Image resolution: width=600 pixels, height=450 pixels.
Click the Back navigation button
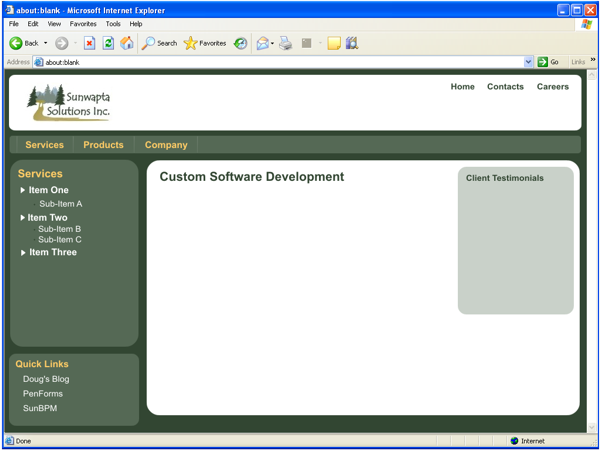pos(24,43)
